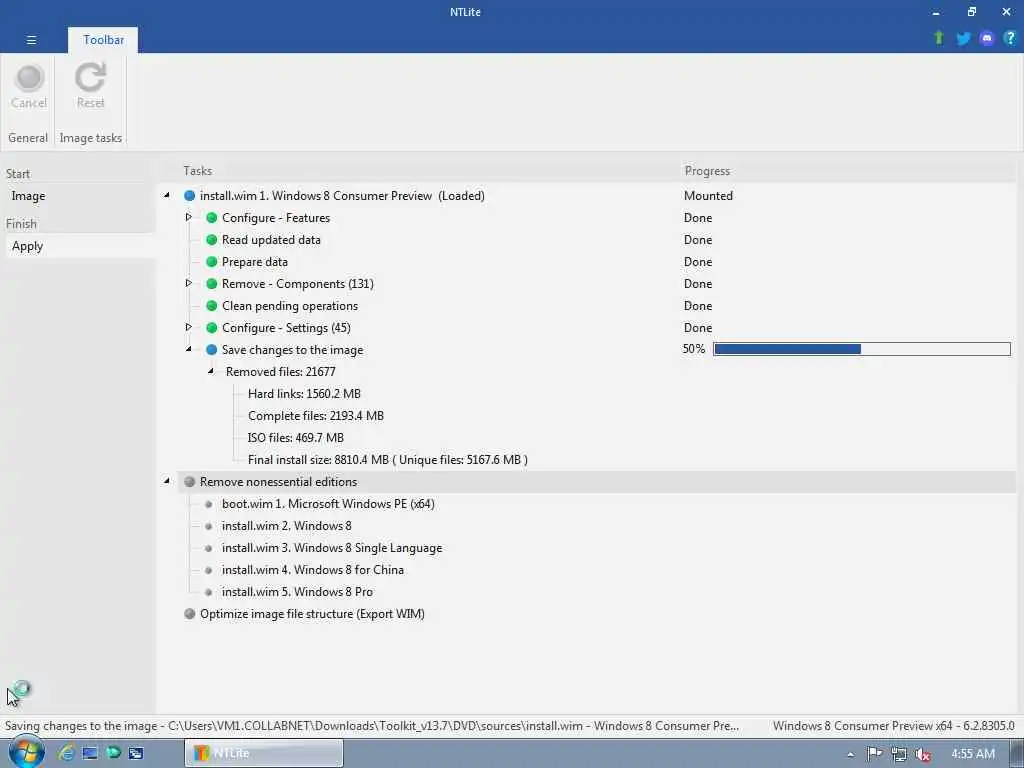This screenshot has height=768, width=1024.
Task: Click green dot beside Configure - Features
Action: (x=212, y=217)
